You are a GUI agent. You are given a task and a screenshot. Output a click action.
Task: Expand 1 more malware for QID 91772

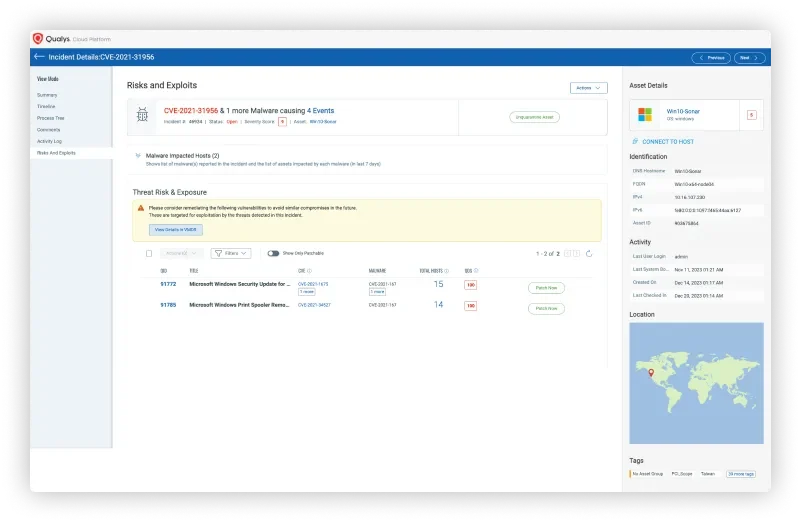[377, 292]
